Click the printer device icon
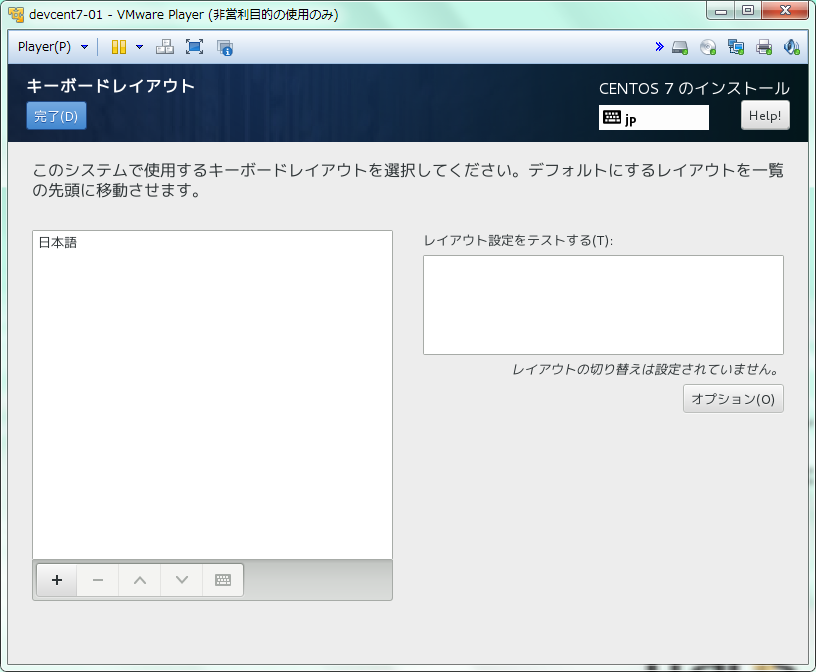 click(x=764, y=47)
